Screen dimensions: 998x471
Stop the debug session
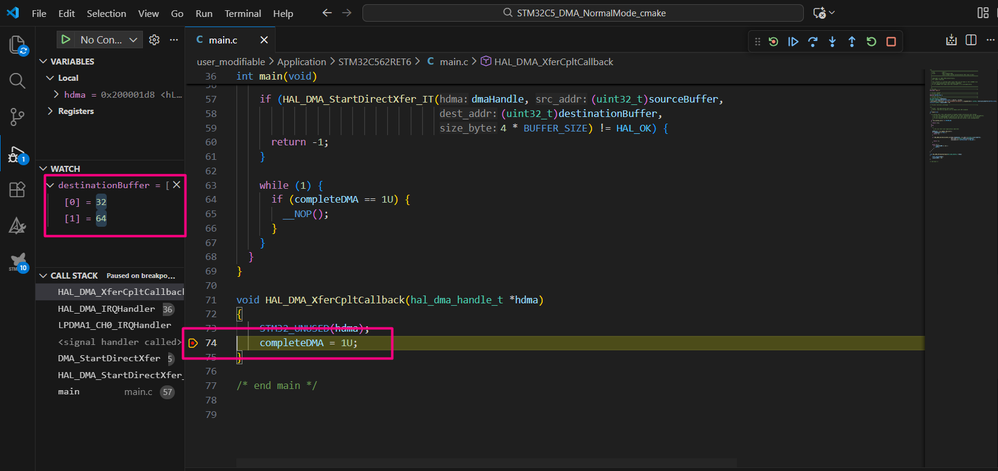(891, 41)
